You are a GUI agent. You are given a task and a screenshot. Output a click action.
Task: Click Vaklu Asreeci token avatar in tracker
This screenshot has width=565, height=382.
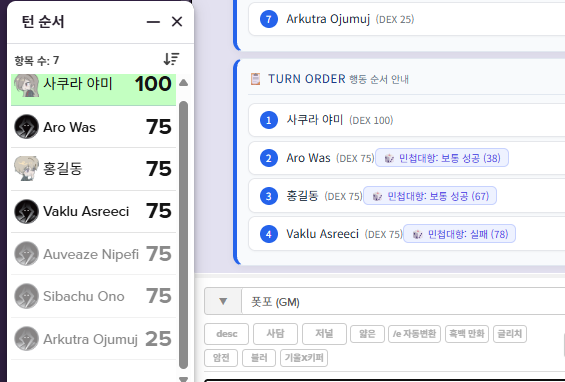click(26, 211)
